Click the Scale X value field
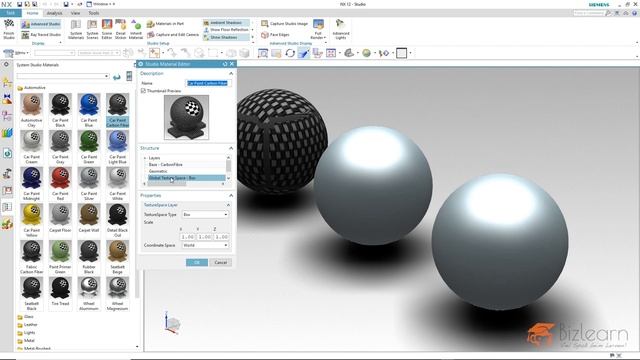Viewport: 640px width, 360px height. click(188, 237)
